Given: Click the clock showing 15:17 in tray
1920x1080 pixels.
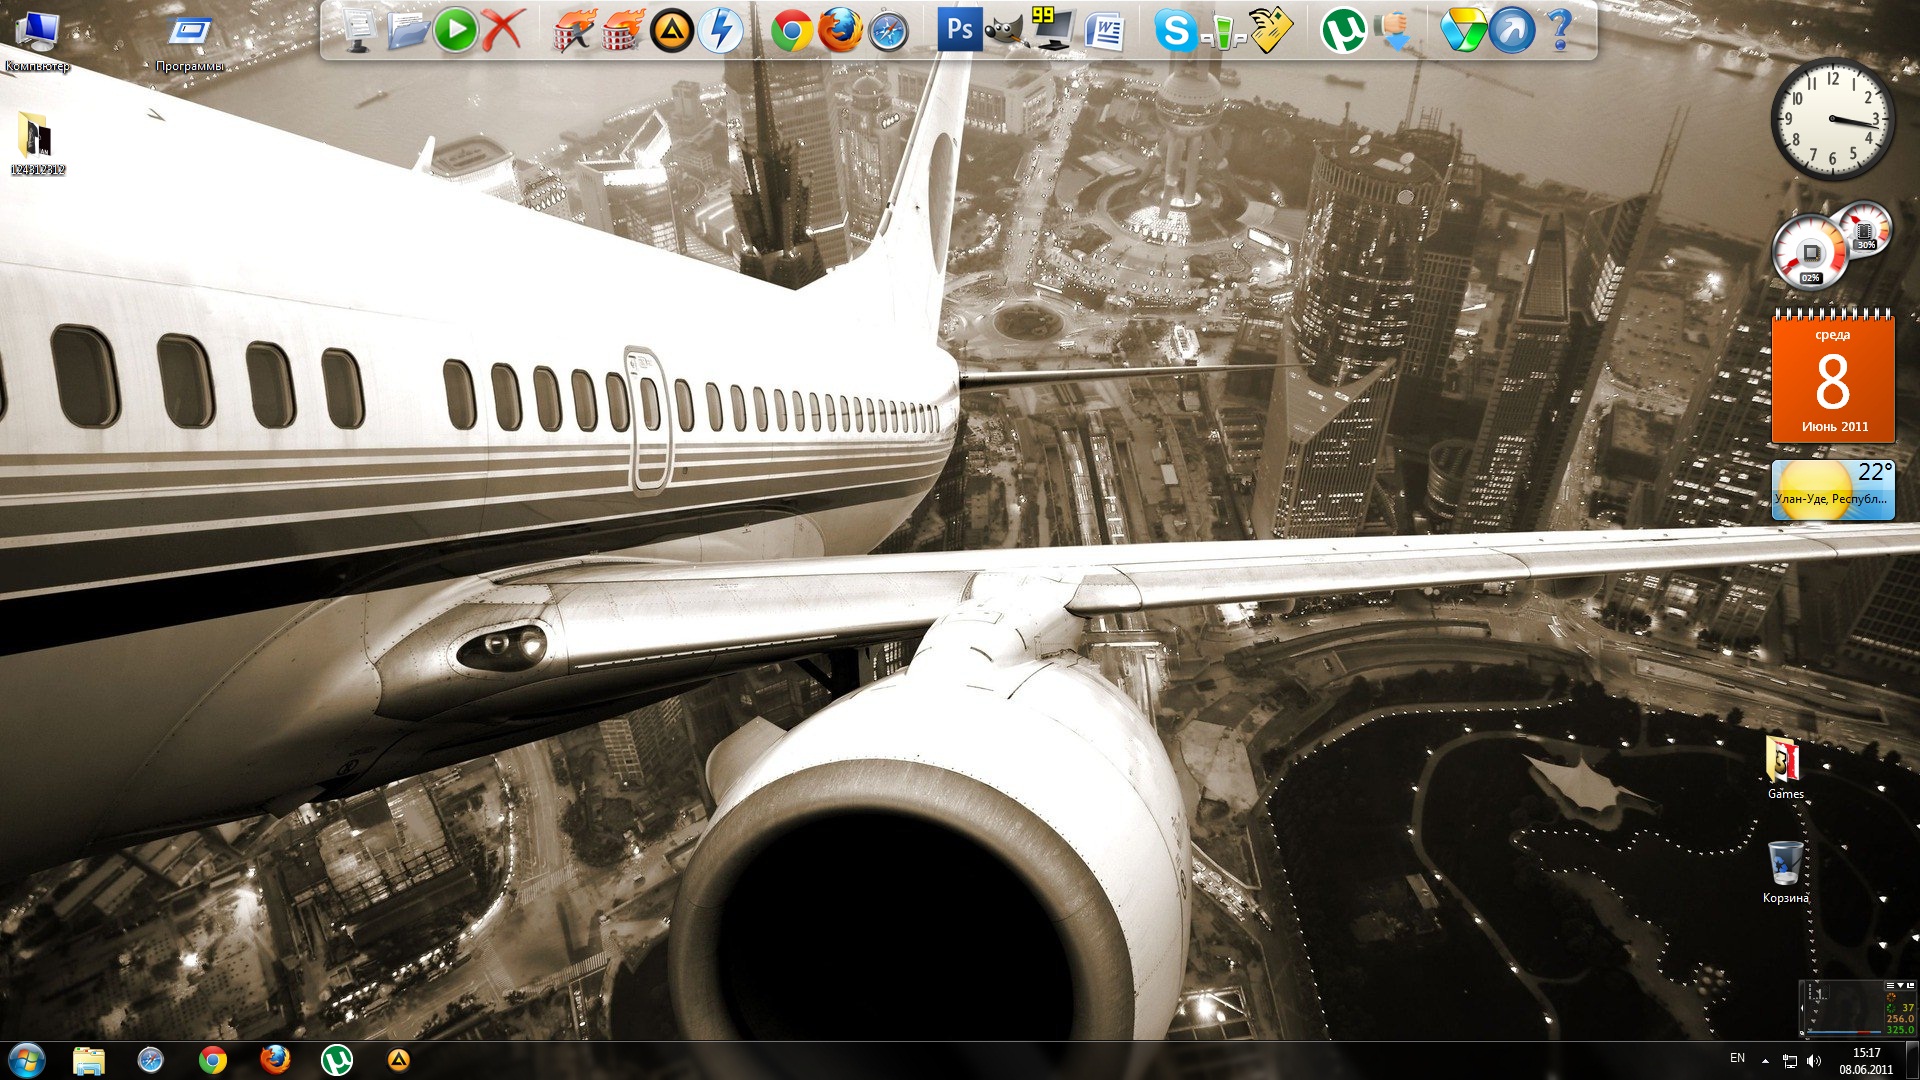Looking at the screenshot, I should pyautogui.click(x=1865, y=1060).
